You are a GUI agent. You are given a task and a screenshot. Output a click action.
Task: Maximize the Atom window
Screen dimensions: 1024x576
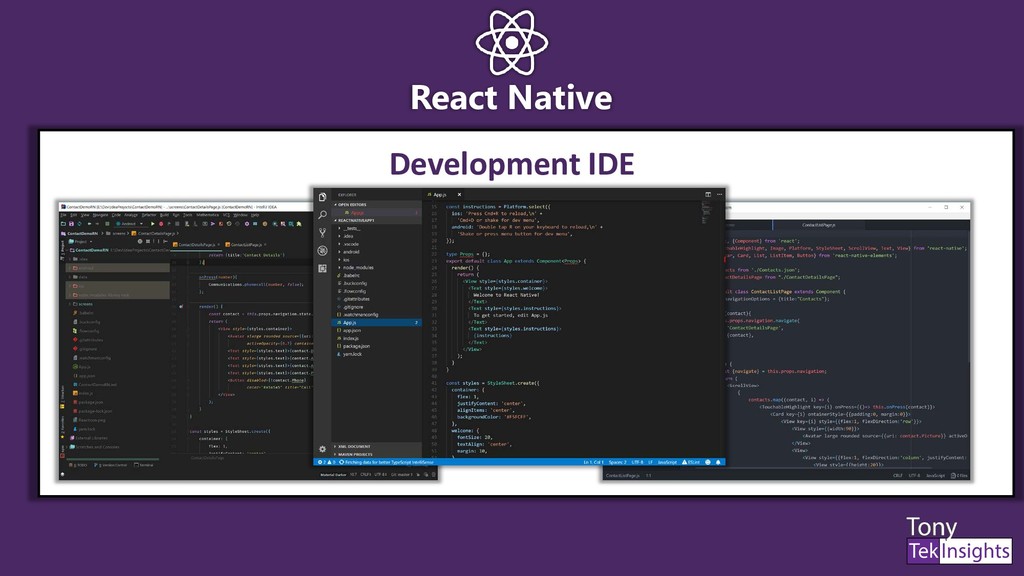click(x=946, y=208)
